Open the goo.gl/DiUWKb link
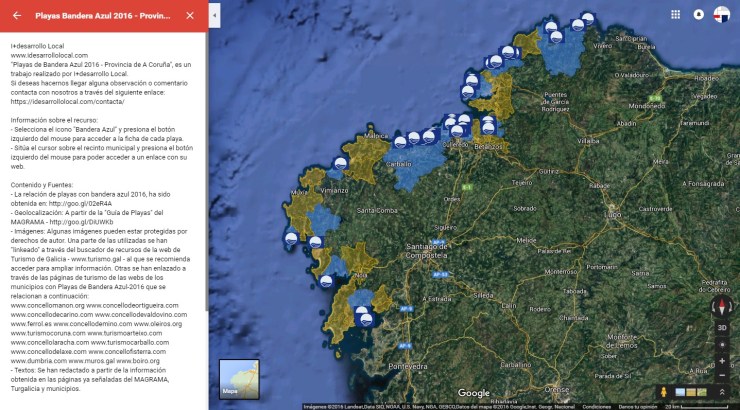 click(81, 222)
